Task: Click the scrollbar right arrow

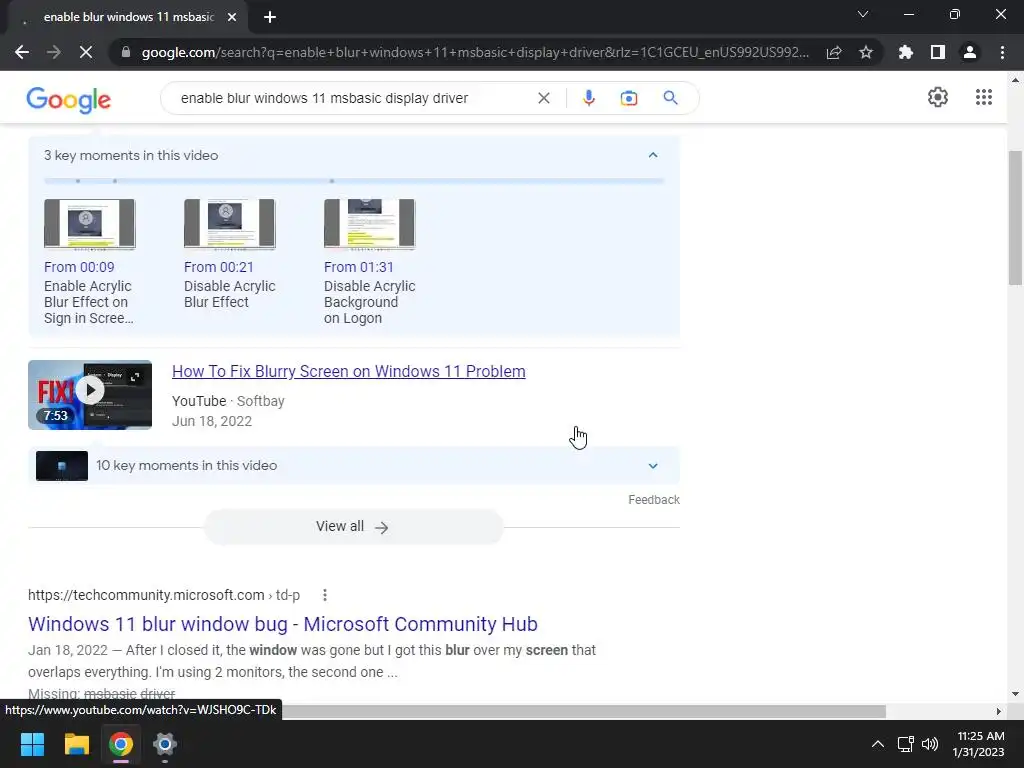Action: pos(999,711)
